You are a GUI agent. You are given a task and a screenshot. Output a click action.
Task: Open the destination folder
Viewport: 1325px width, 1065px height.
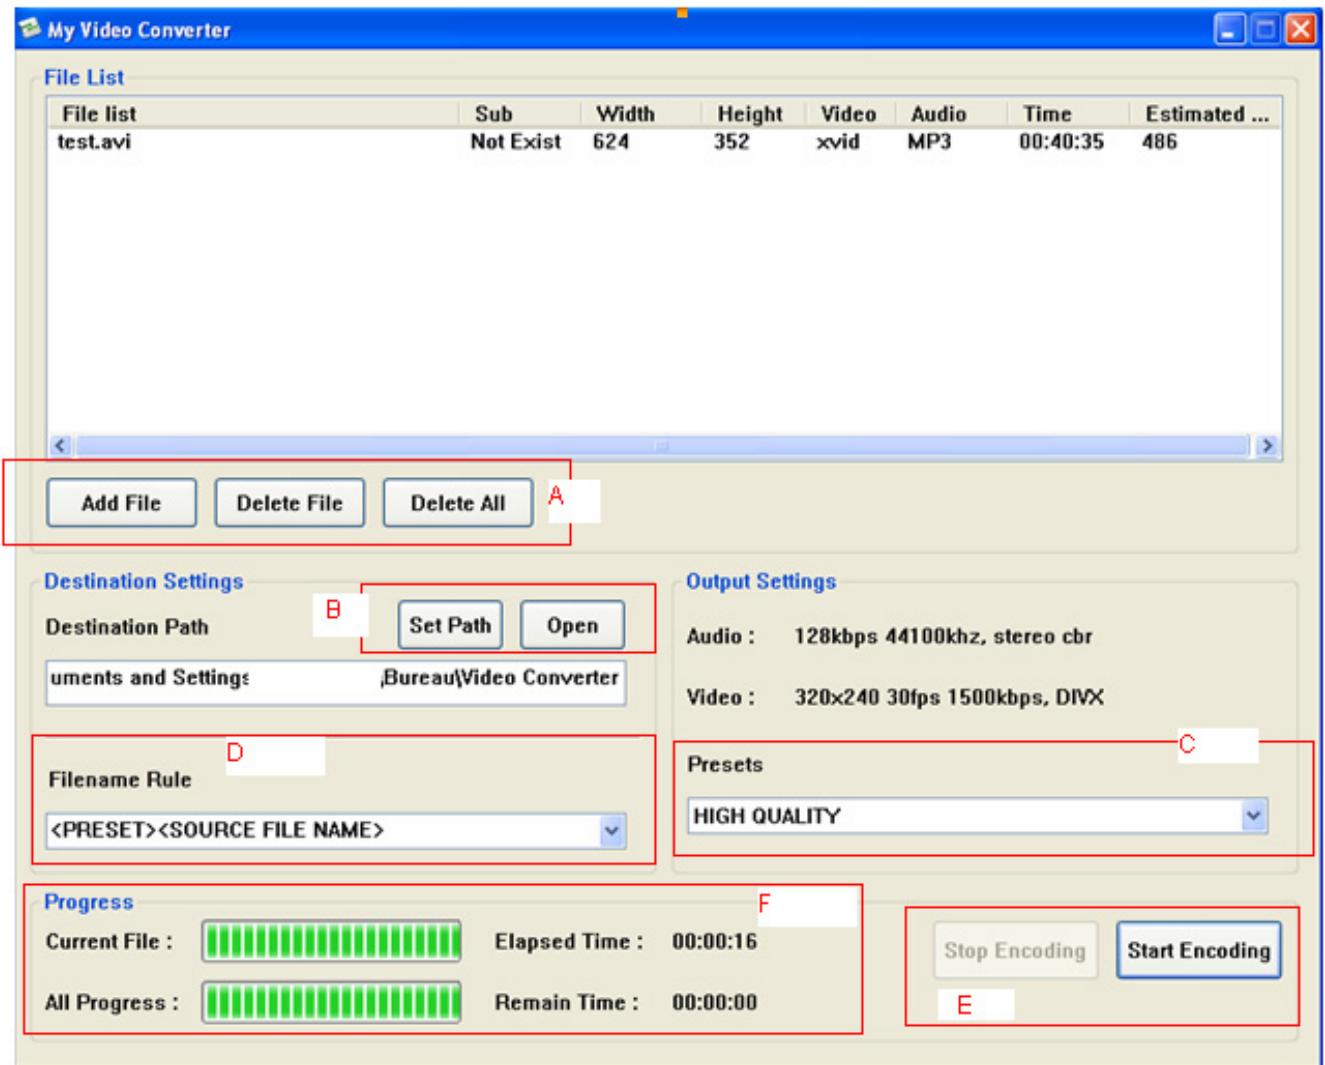[x=572, y=626]
